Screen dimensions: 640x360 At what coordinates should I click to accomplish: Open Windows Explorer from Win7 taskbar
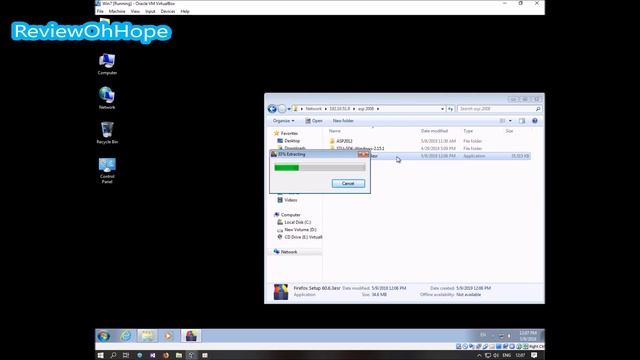click(147, 336)
